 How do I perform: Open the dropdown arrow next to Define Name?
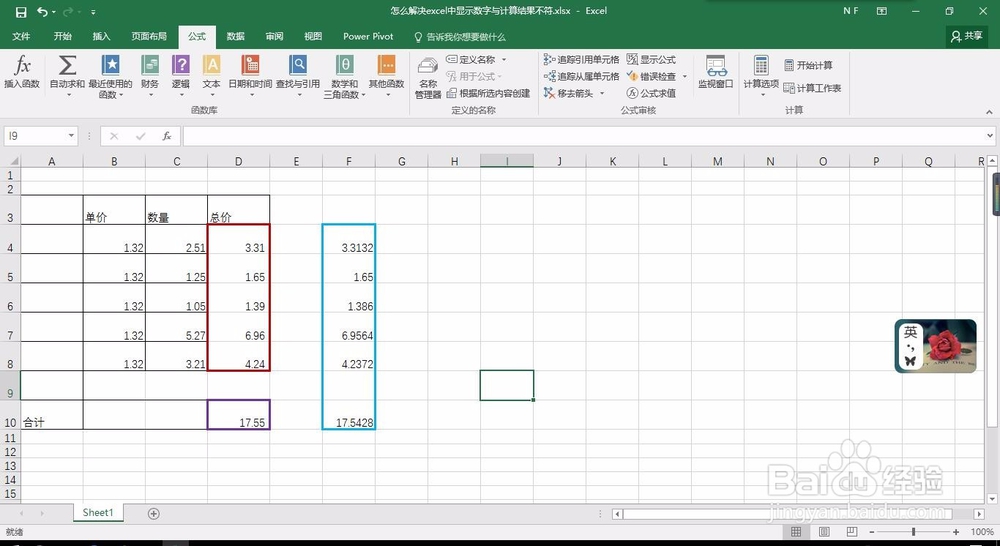pyautogui.click(x=504, y=59)
